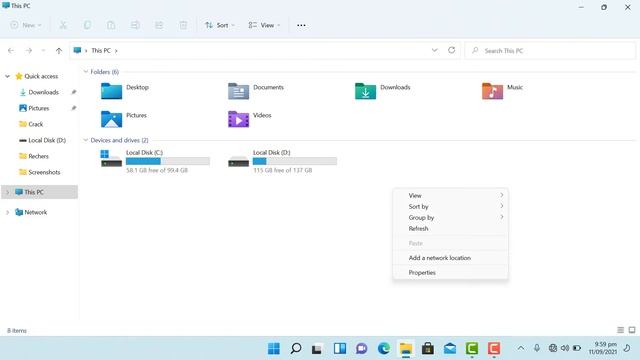The height and width of the screenshot is (360, 640).
Task: Choose Properties in the context menu
Action: 451,273
